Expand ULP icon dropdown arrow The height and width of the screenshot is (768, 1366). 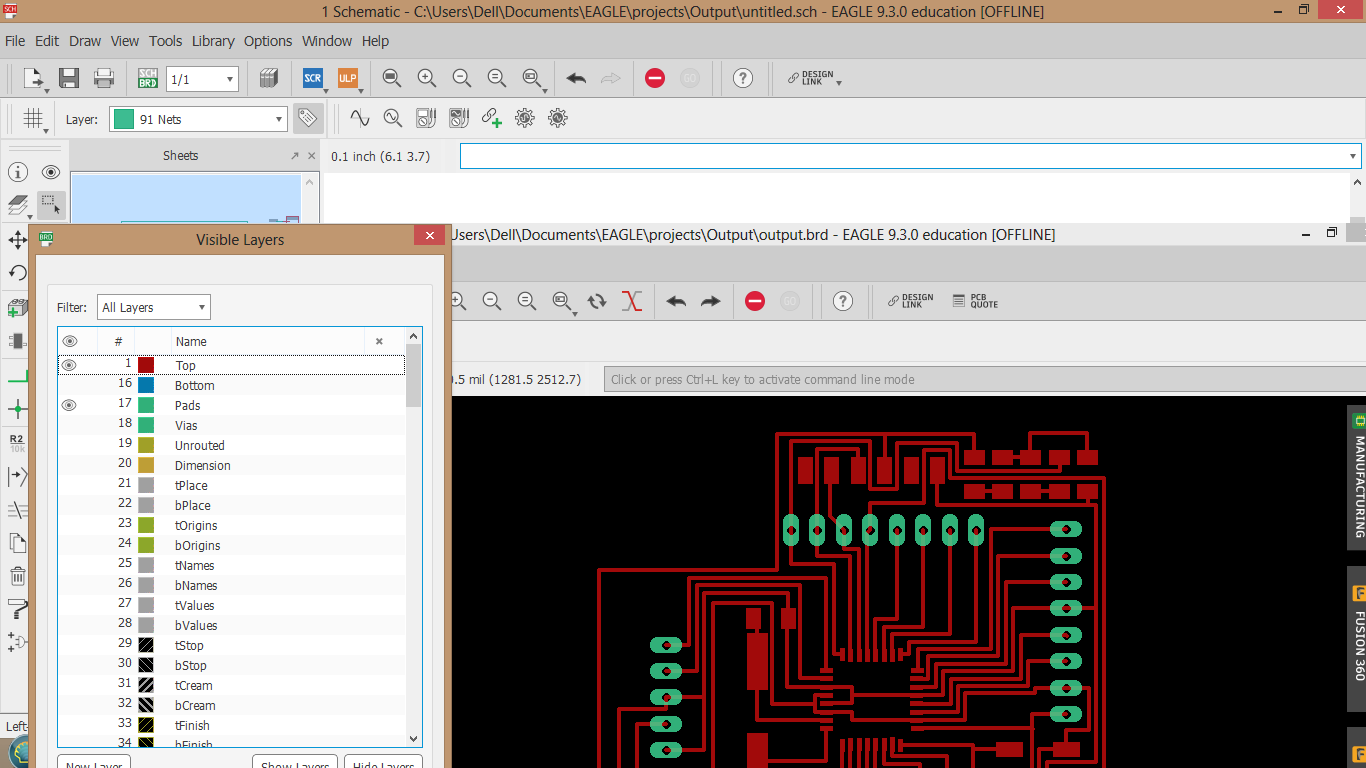[x=360, y=90]
